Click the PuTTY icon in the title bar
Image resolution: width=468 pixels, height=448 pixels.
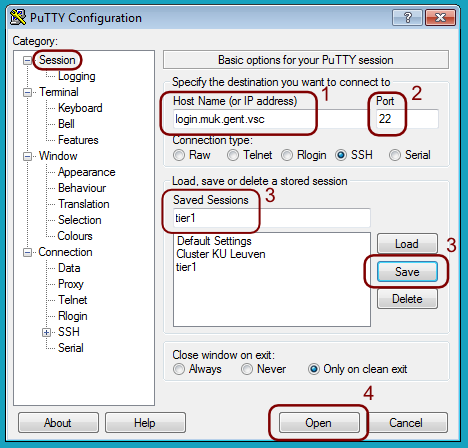click(x=18, y=18)
